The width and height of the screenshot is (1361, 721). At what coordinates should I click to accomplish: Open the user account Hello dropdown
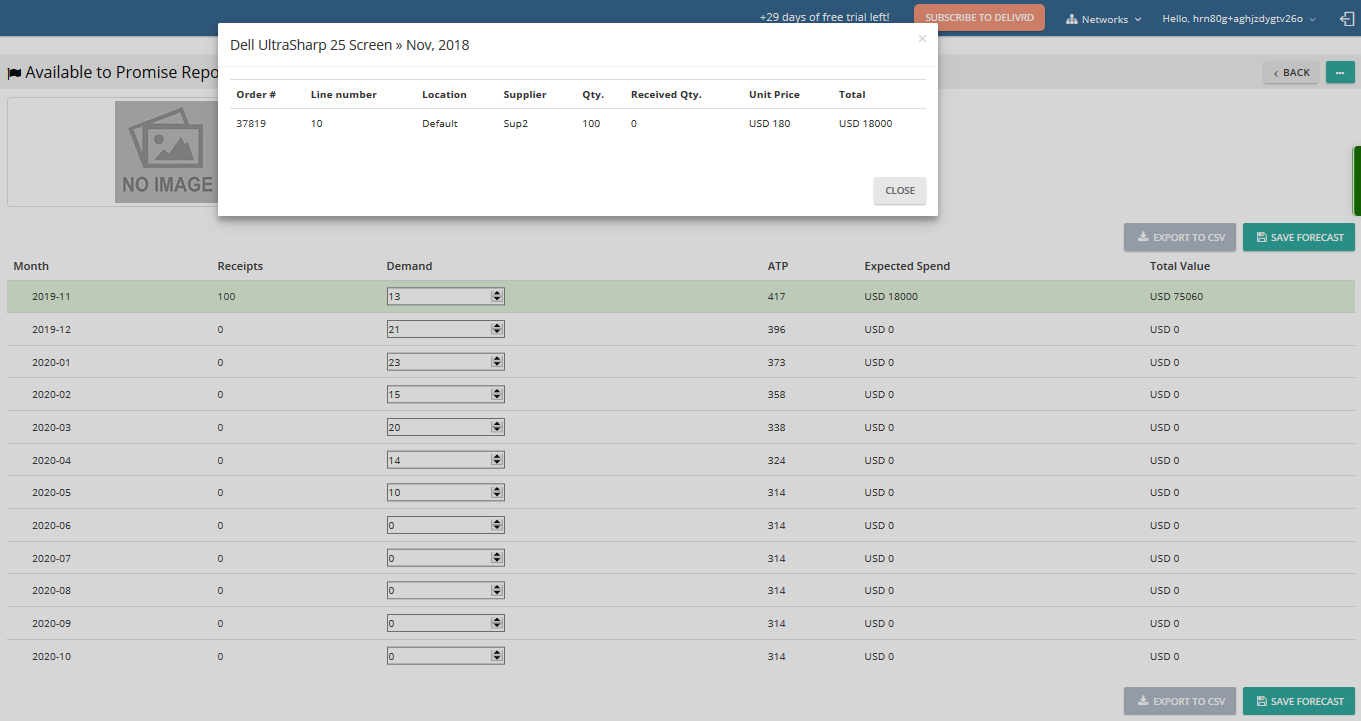1239,19
